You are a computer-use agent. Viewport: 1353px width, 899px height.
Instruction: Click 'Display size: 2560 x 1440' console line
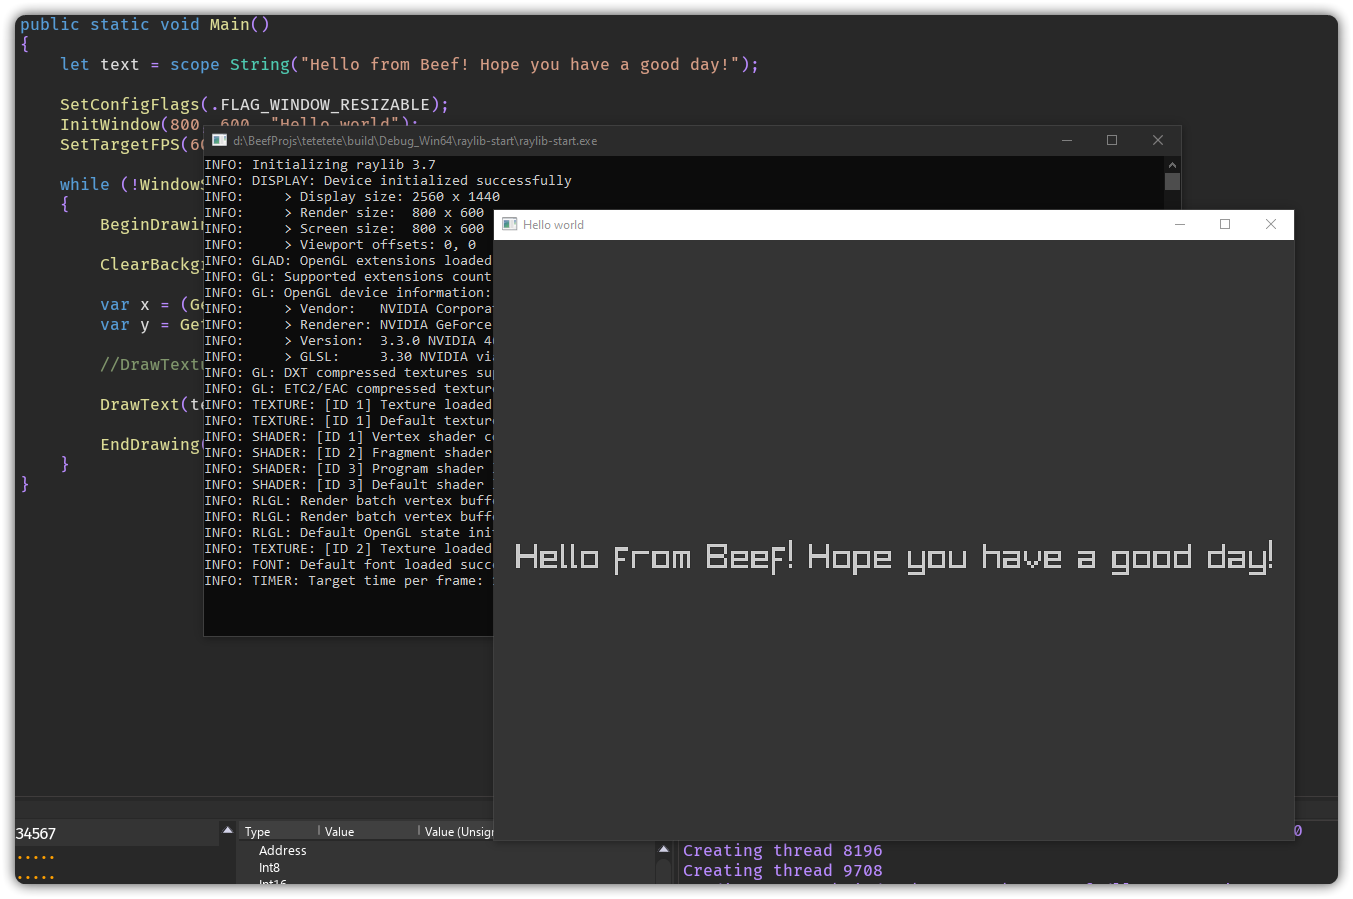tap(352, 197)
